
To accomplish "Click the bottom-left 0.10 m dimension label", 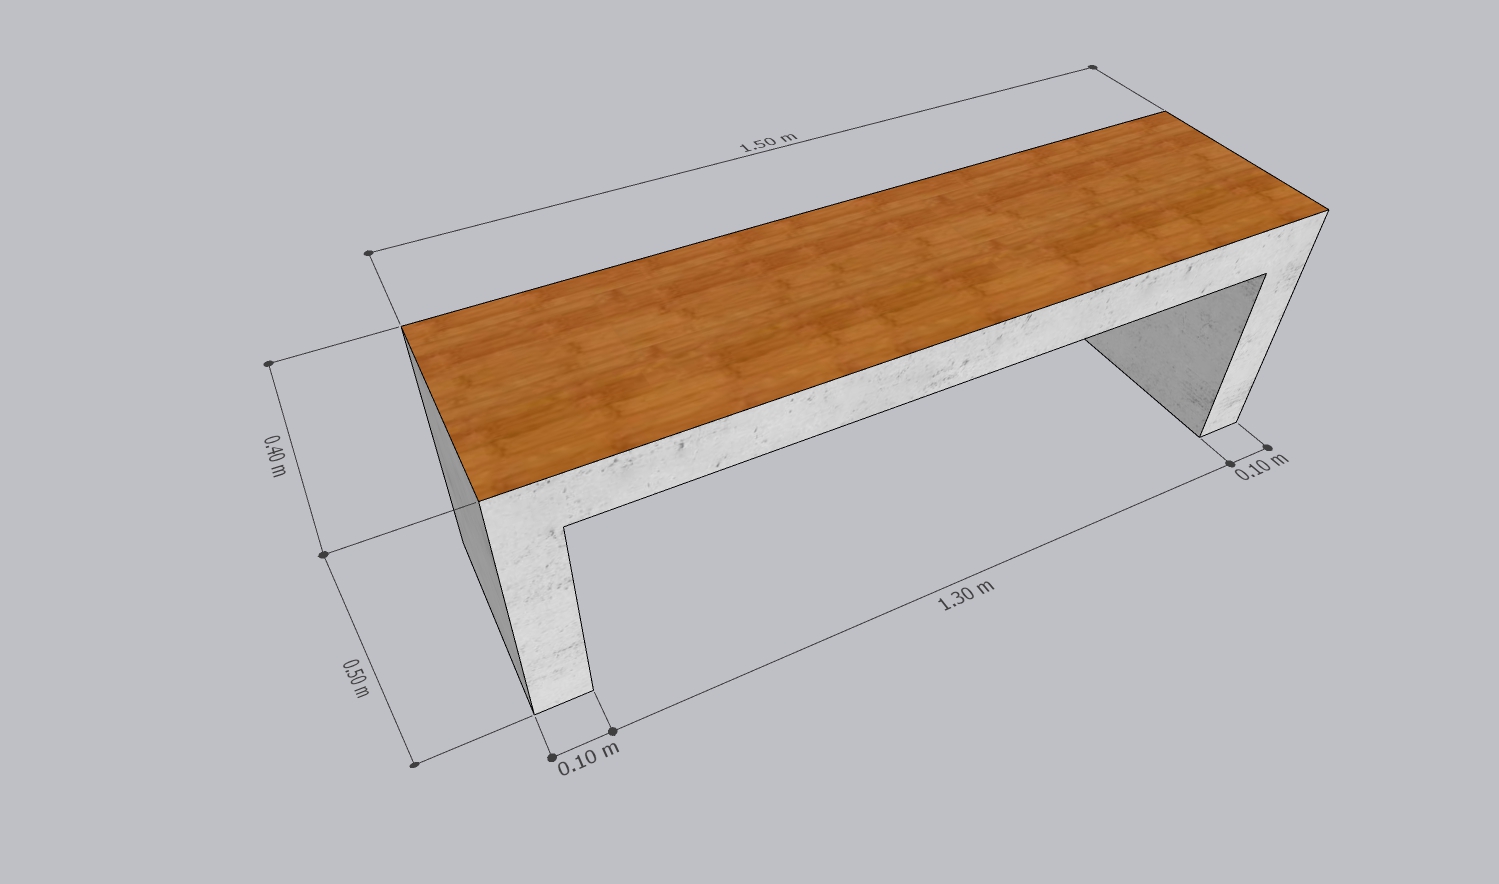I will click(589, 760).
